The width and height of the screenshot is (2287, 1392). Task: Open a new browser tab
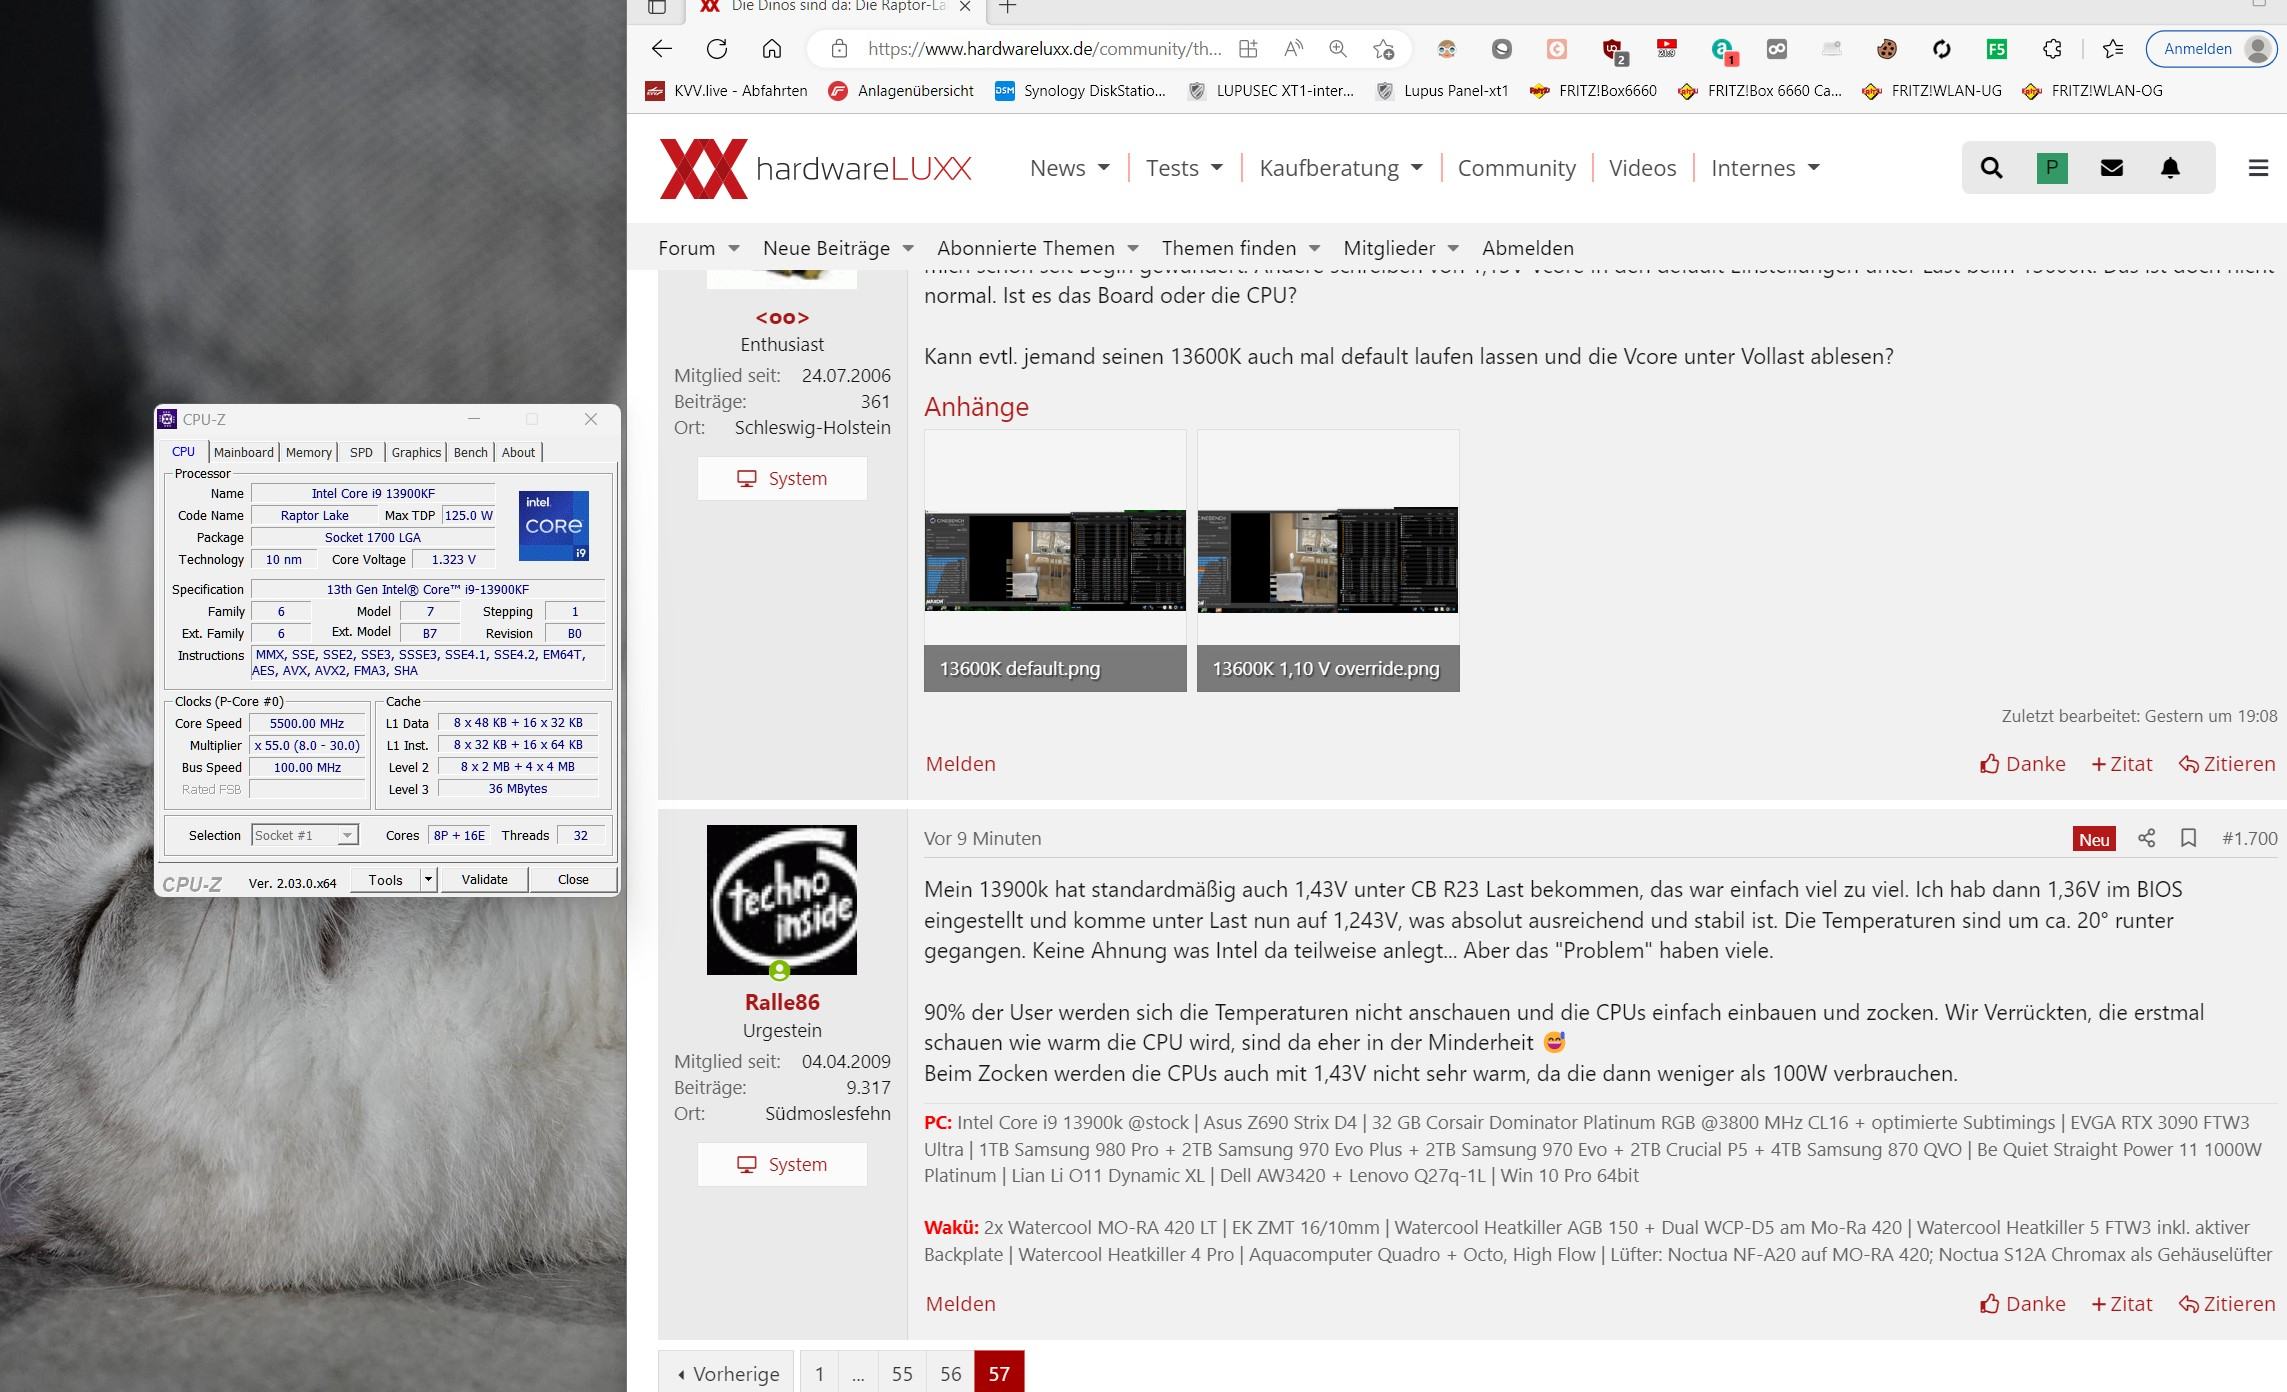[x=1008, y=7]
